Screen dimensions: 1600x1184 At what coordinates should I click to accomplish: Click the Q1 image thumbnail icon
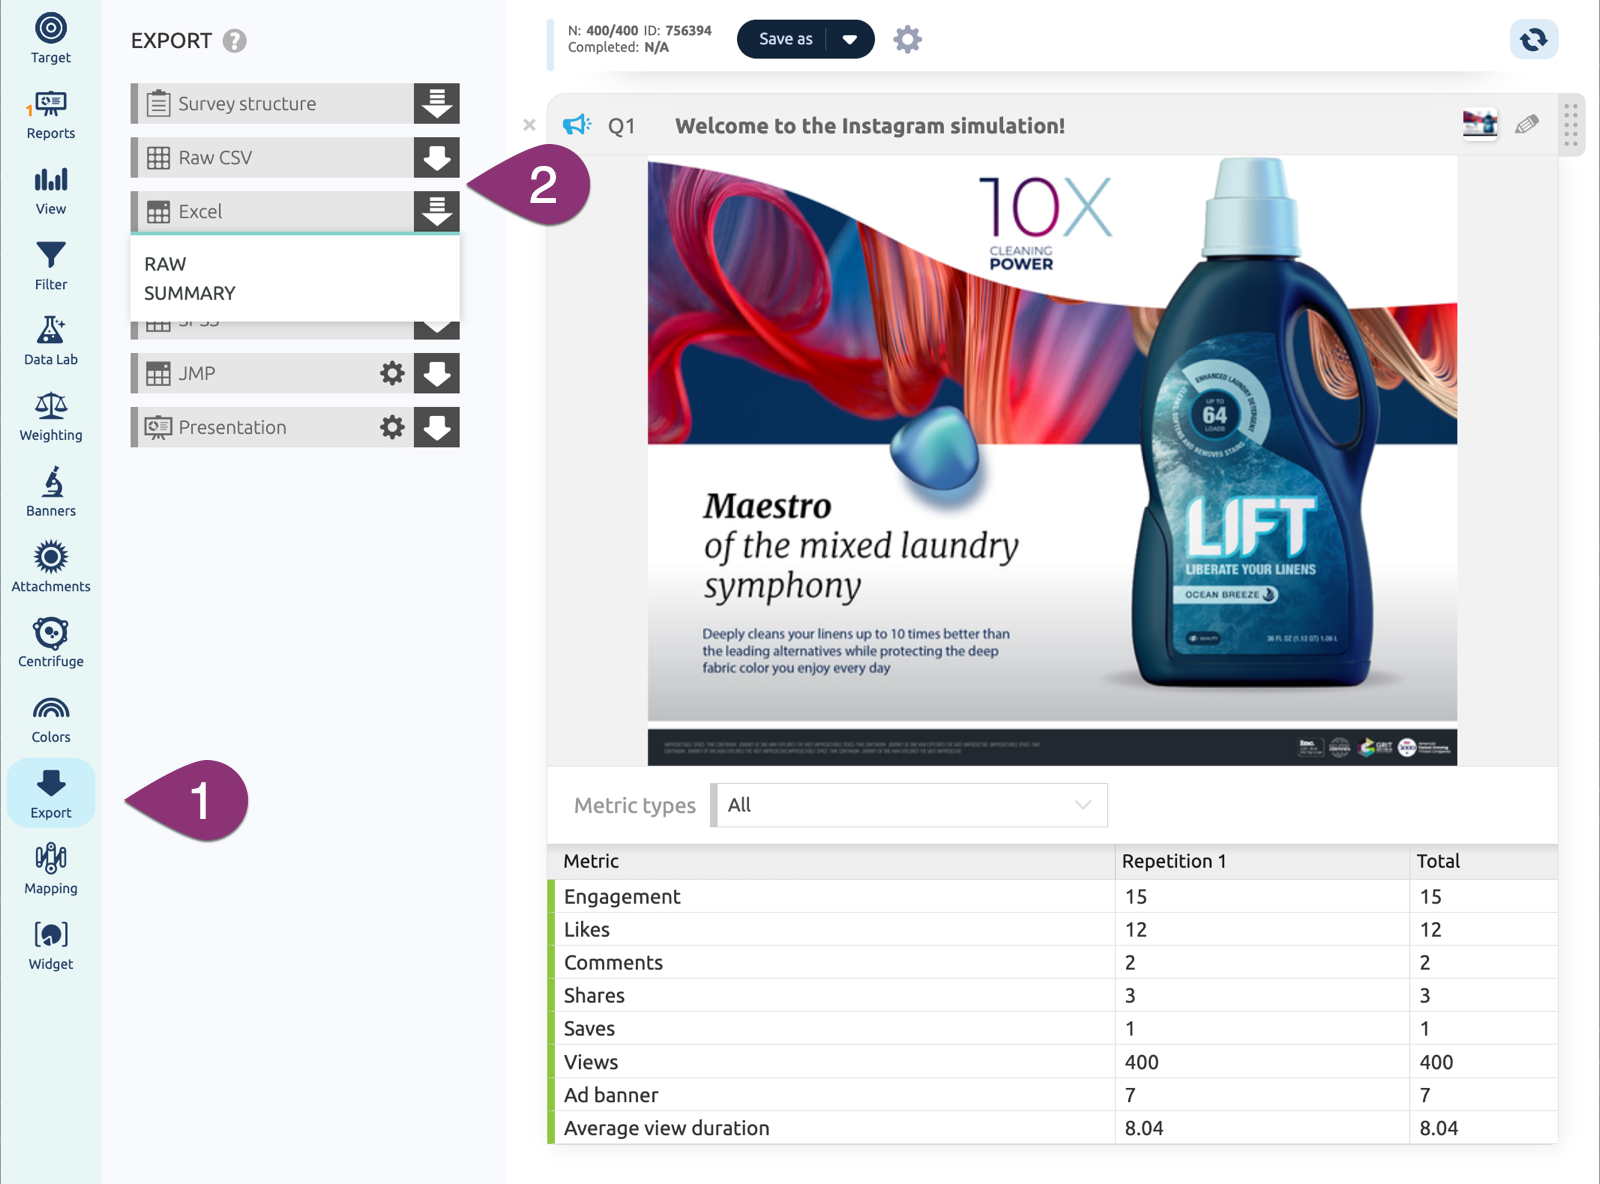tap(1479, 125)
